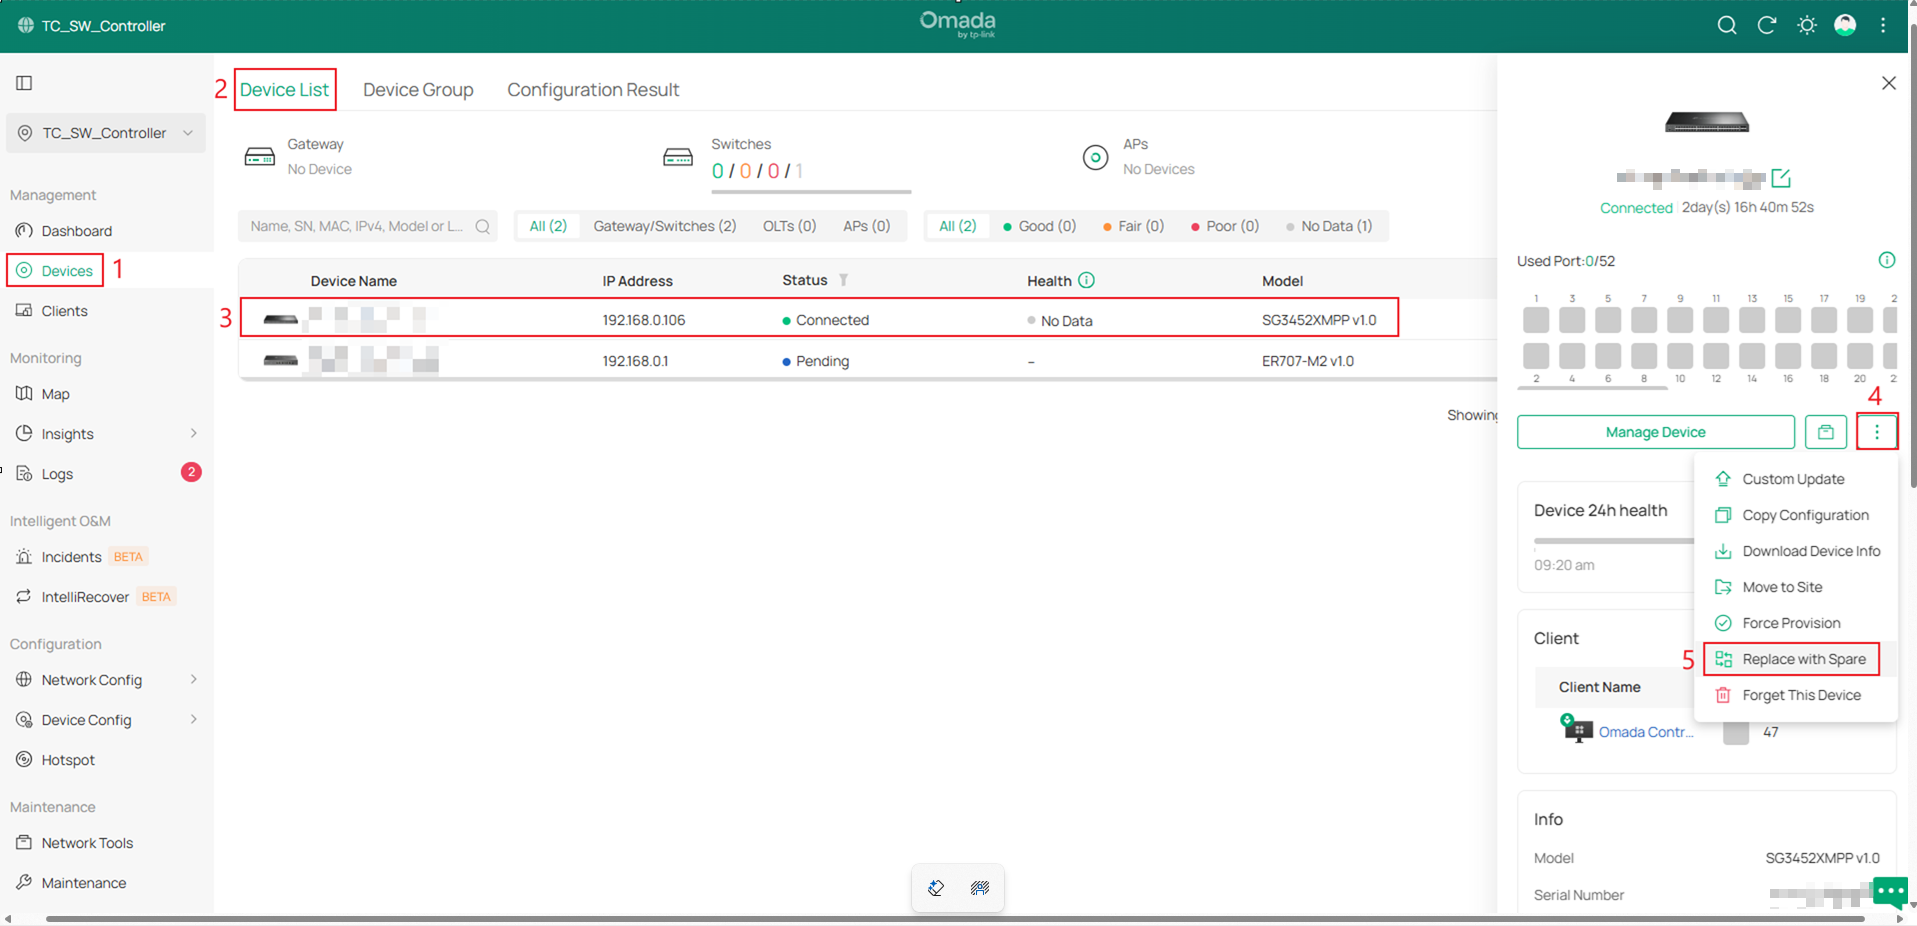Open the device three-dot actions menu
Screen dimensions: 1917x926
point(1876,432)
